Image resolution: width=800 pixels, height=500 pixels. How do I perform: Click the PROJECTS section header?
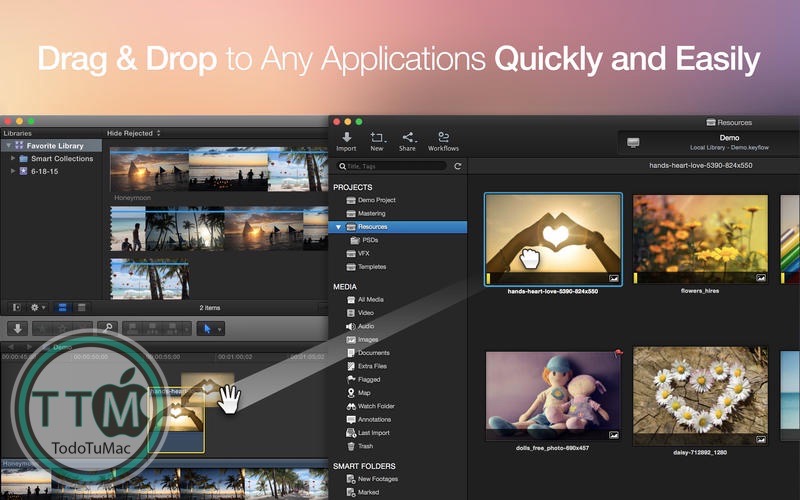[x=353, y=187]
